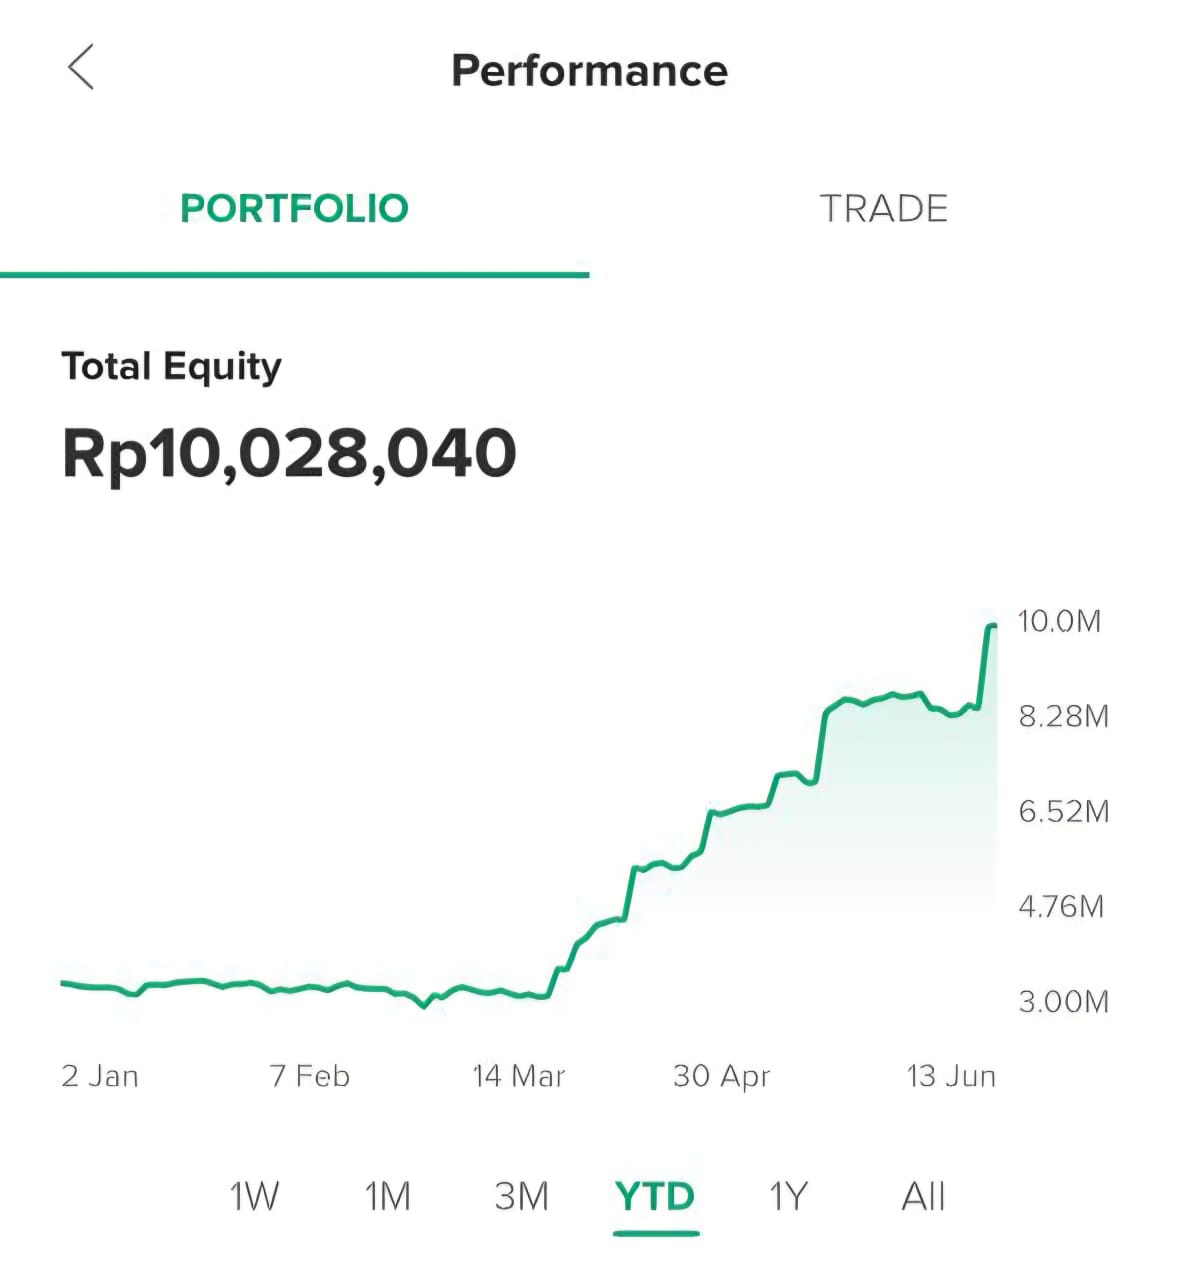This screenshot has height=1270, width=1180.
Task: View the All time range
Action: pyautogui.click(x=923, y=1196)
